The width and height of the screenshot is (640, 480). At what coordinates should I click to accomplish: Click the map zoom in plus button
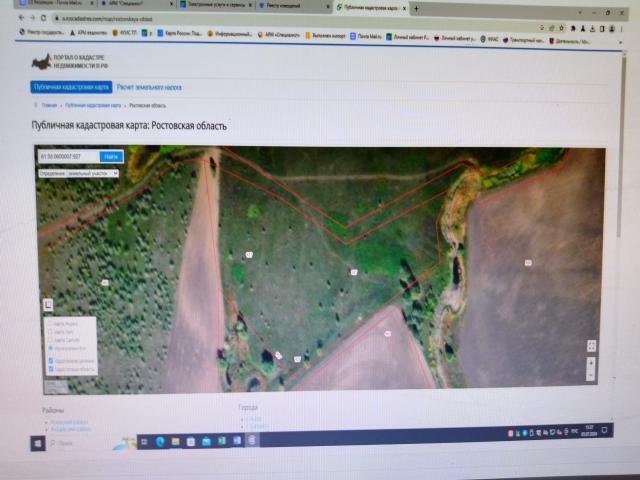pyautogui.click(x=591, y=363)
